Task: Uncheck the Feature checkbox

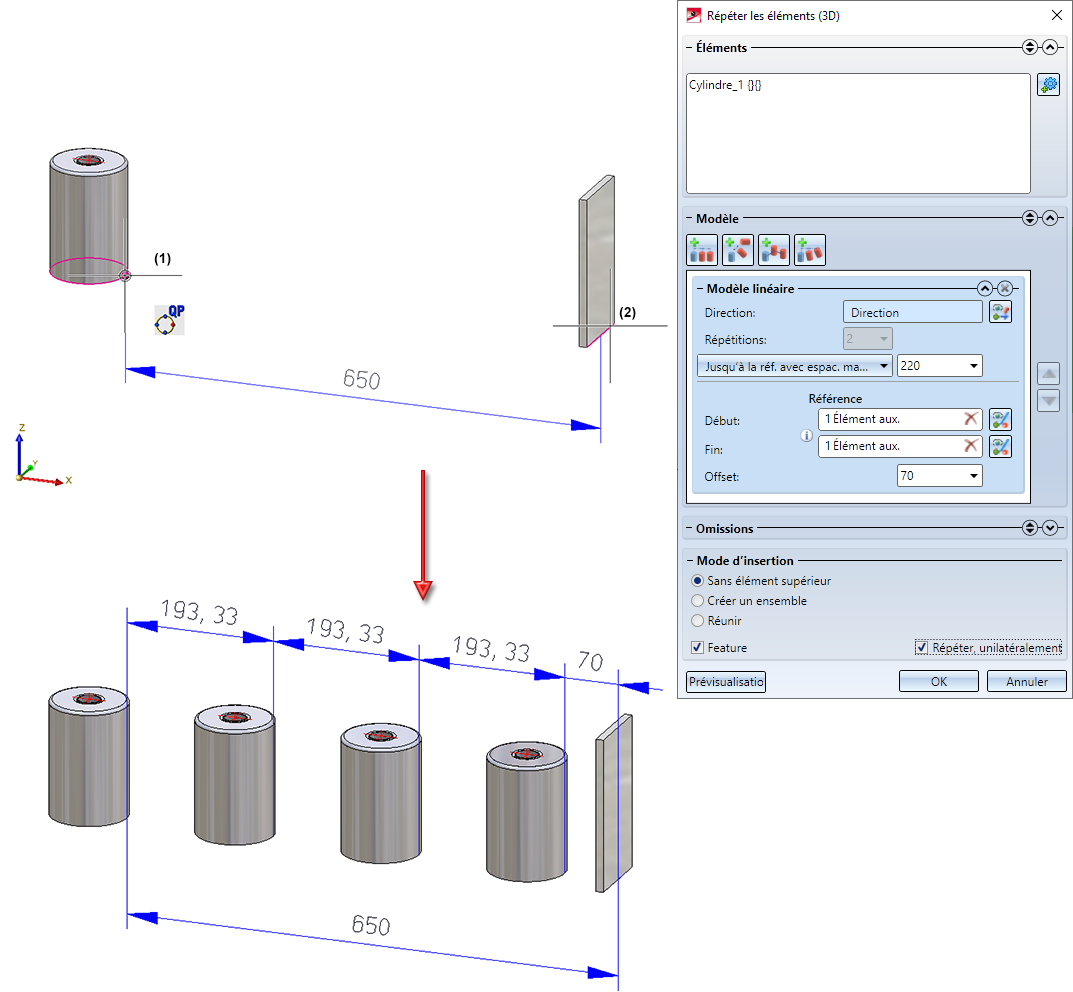Action: point(697,648)
